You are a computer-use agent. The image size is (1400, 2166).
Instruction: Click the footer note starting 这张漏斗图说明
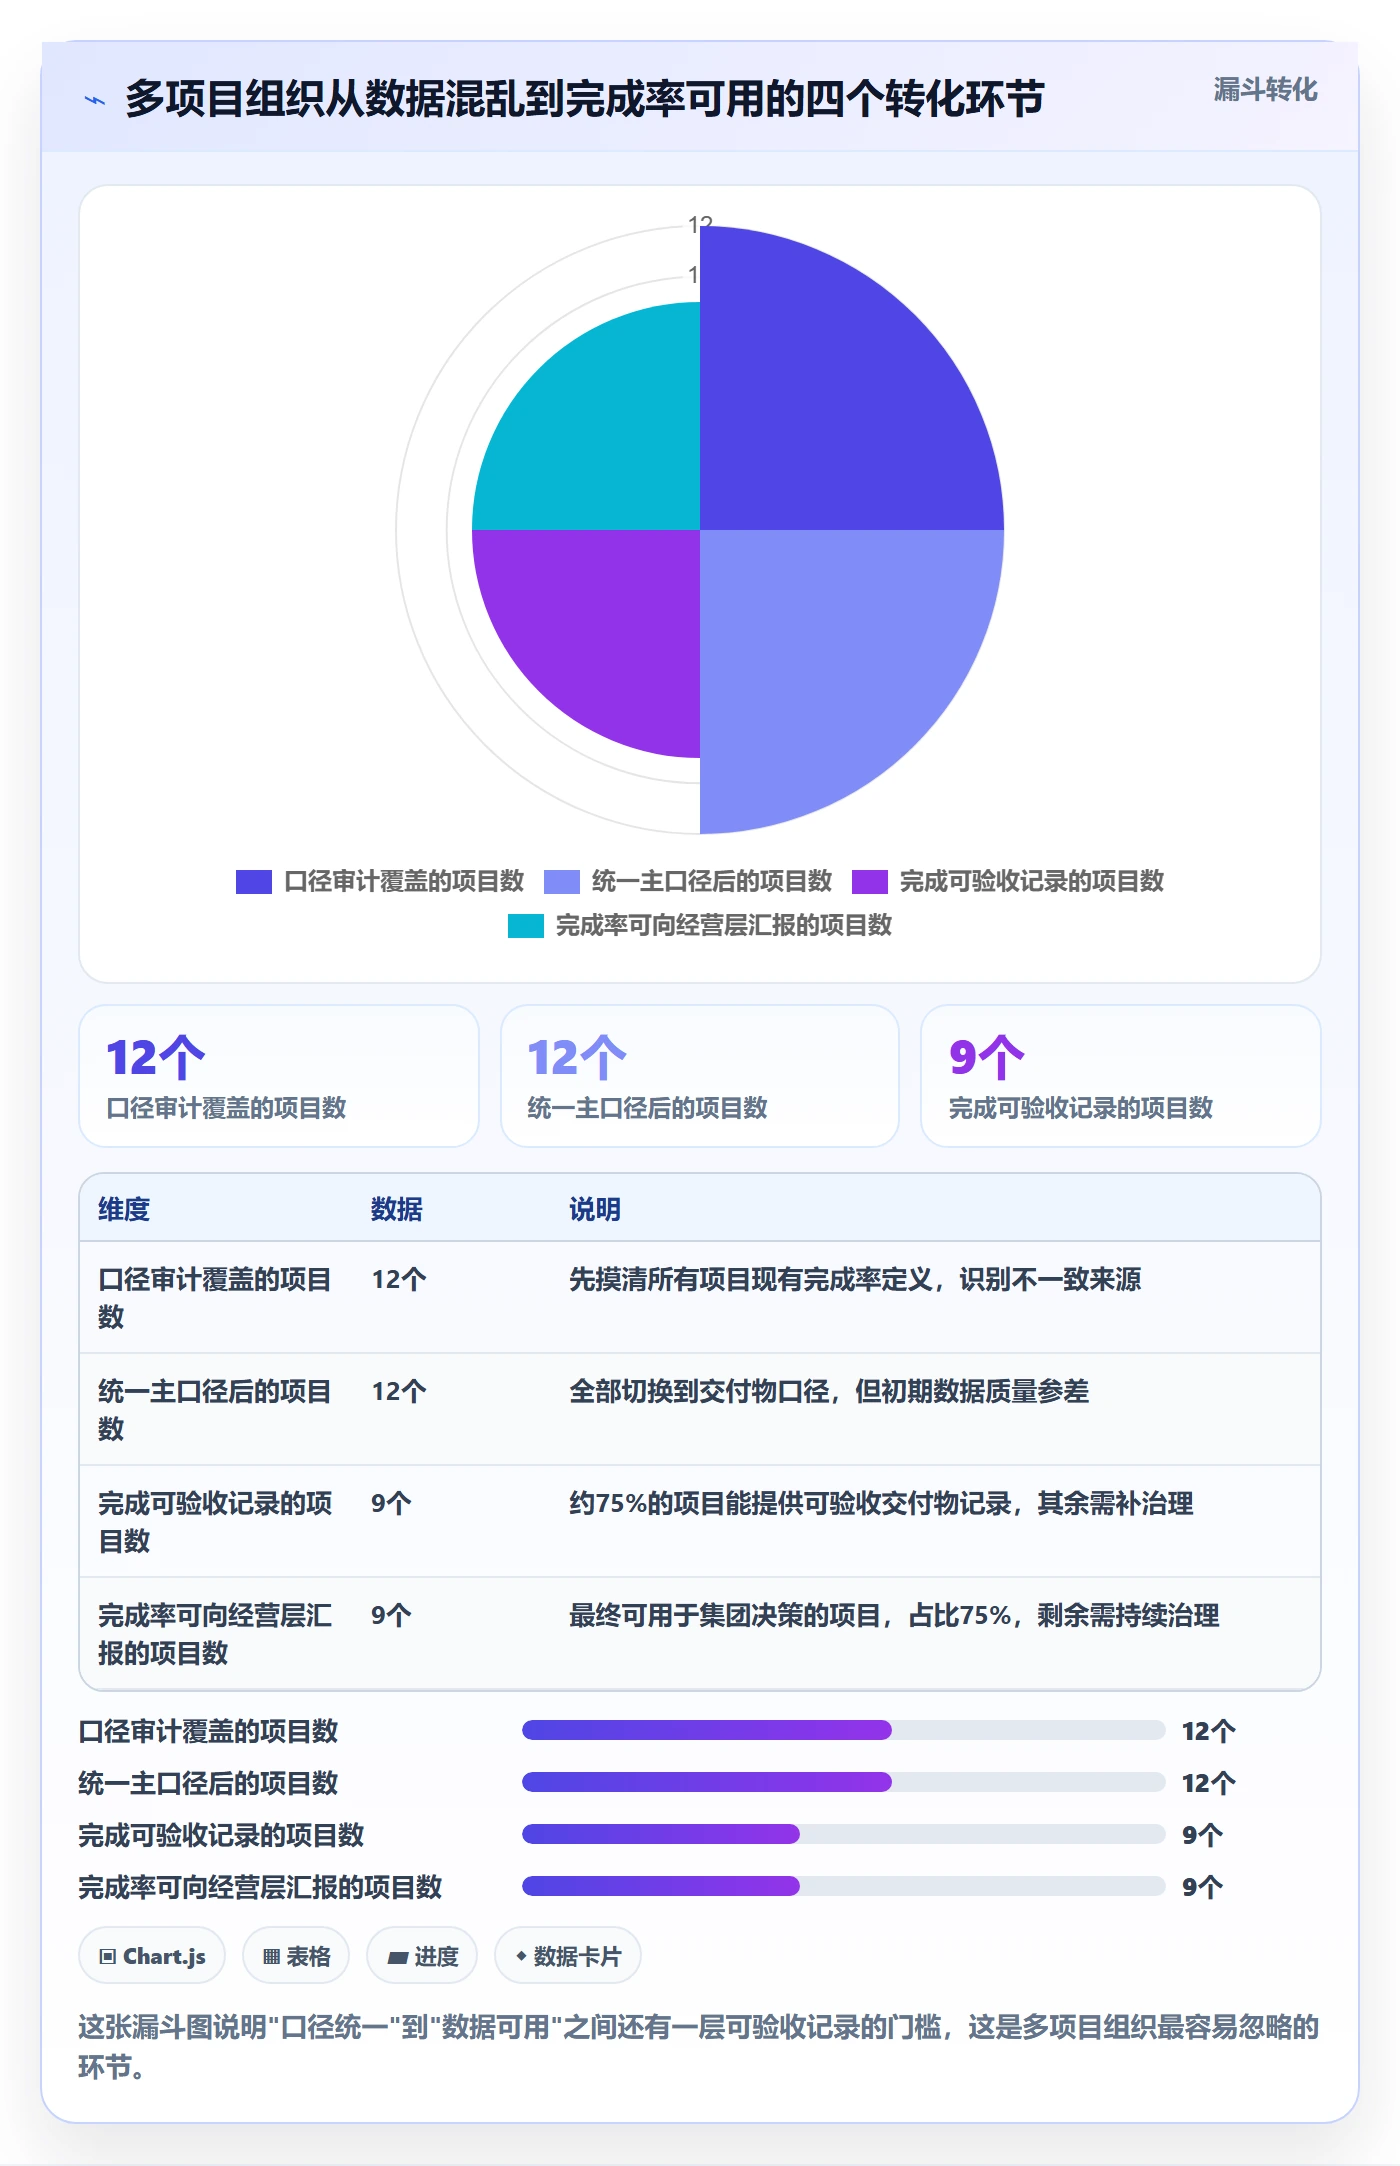[699, 2046]
